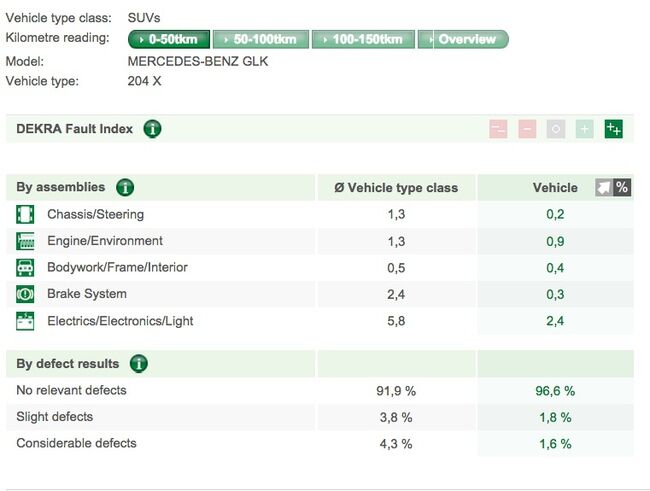Click the DEKRA Fault Index info icon
This screenshot has width=650, height=491.
[152, 129]
